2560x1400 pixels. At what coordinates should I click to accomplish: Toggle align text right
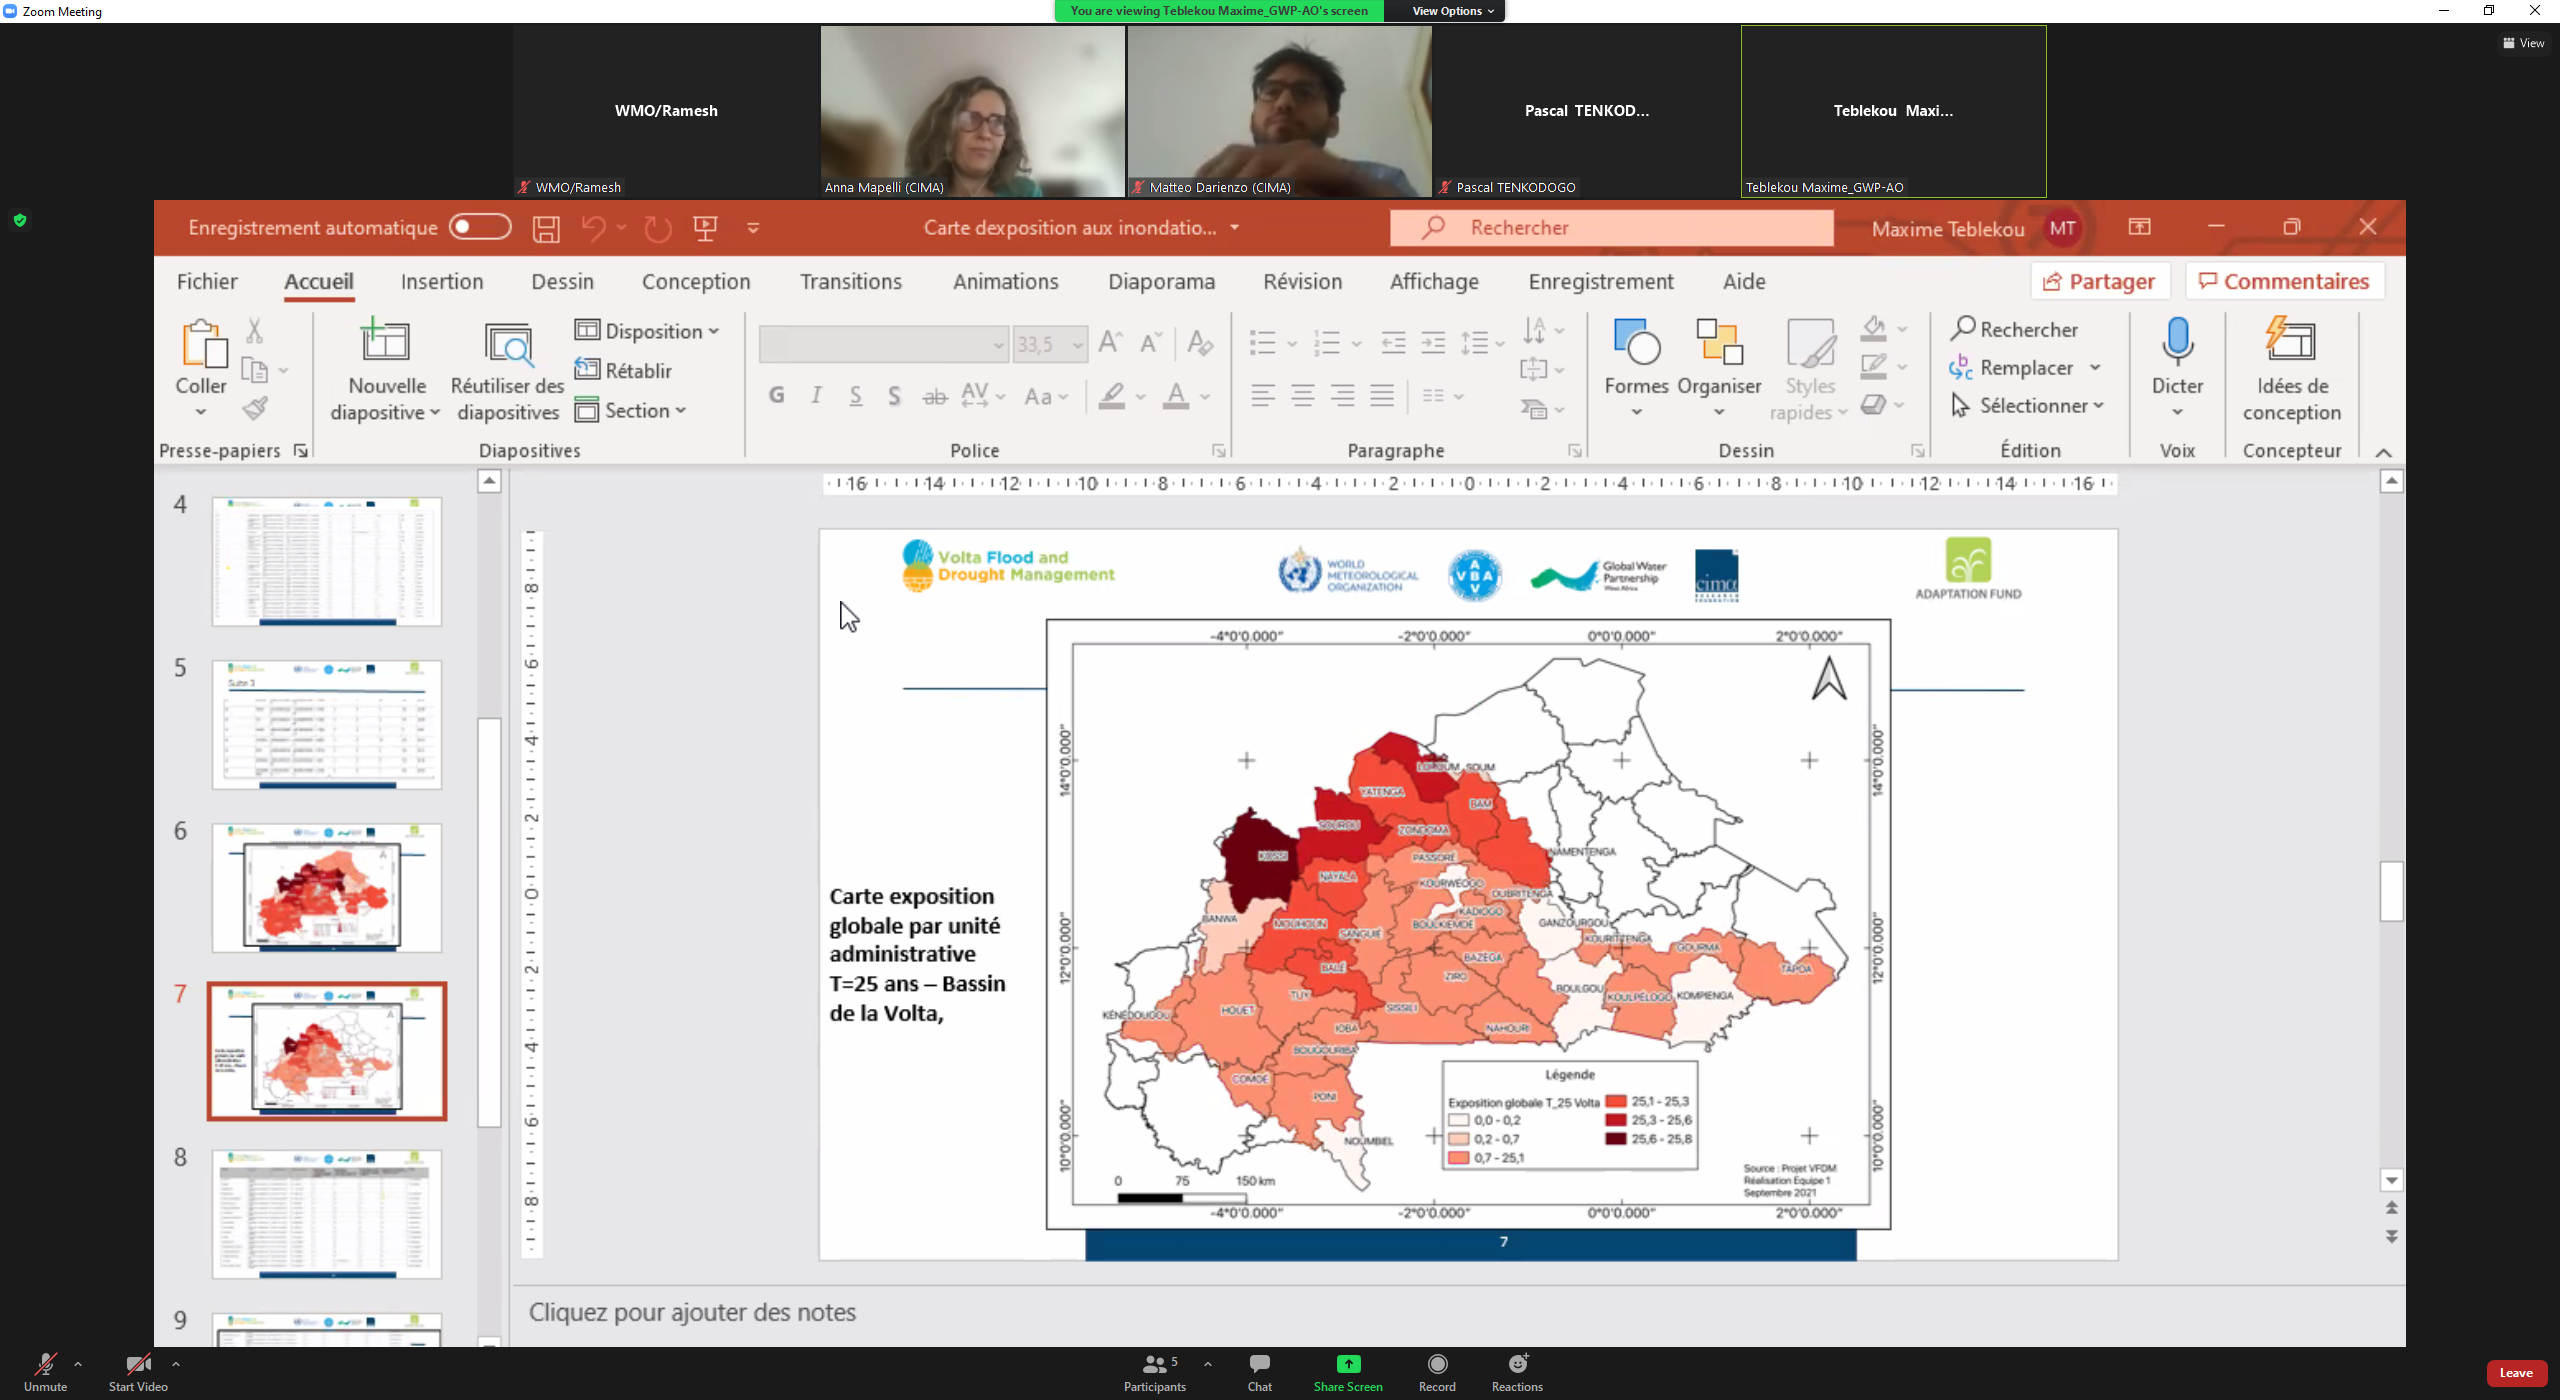[x=1342, y=396]
